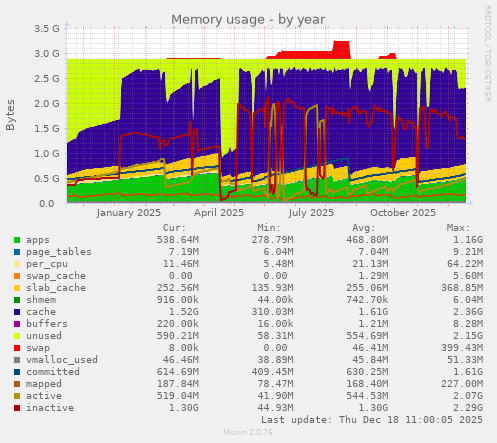Click the 'buffers' legend label
This screenshot has height=443, width=497.
click(47, 324)
